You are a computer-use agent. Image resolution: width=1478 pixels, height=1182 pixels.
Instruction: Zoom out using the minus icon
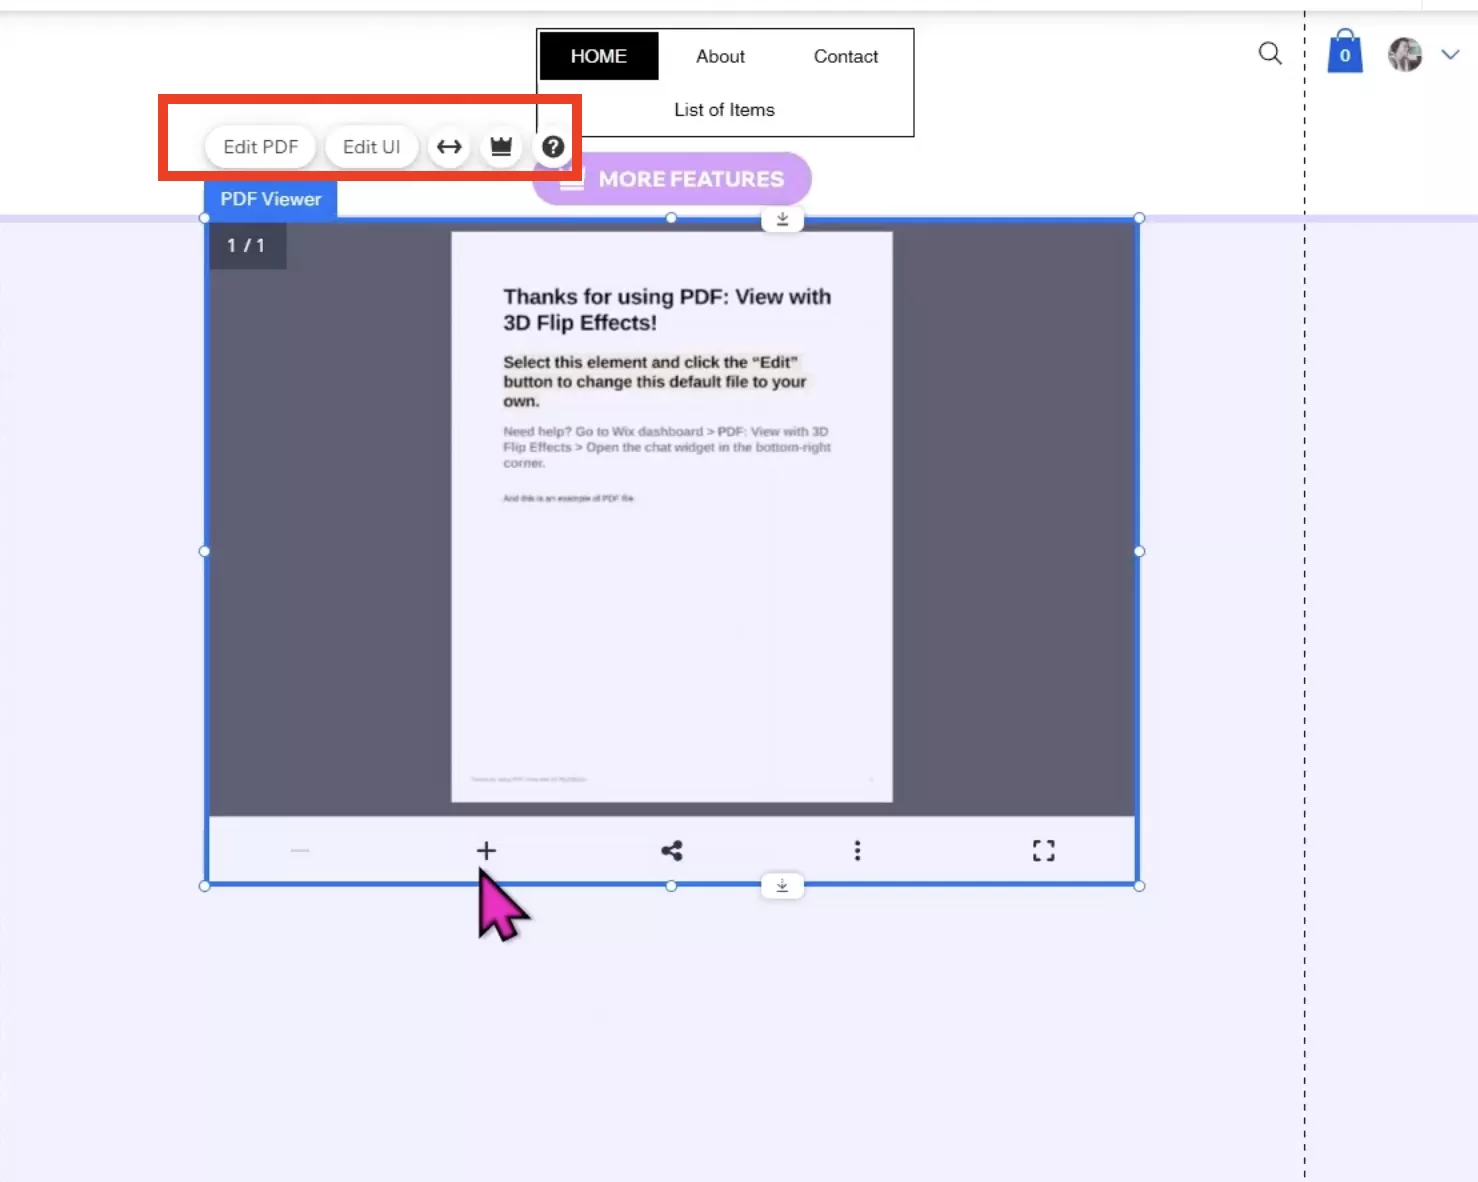(300, 850)
